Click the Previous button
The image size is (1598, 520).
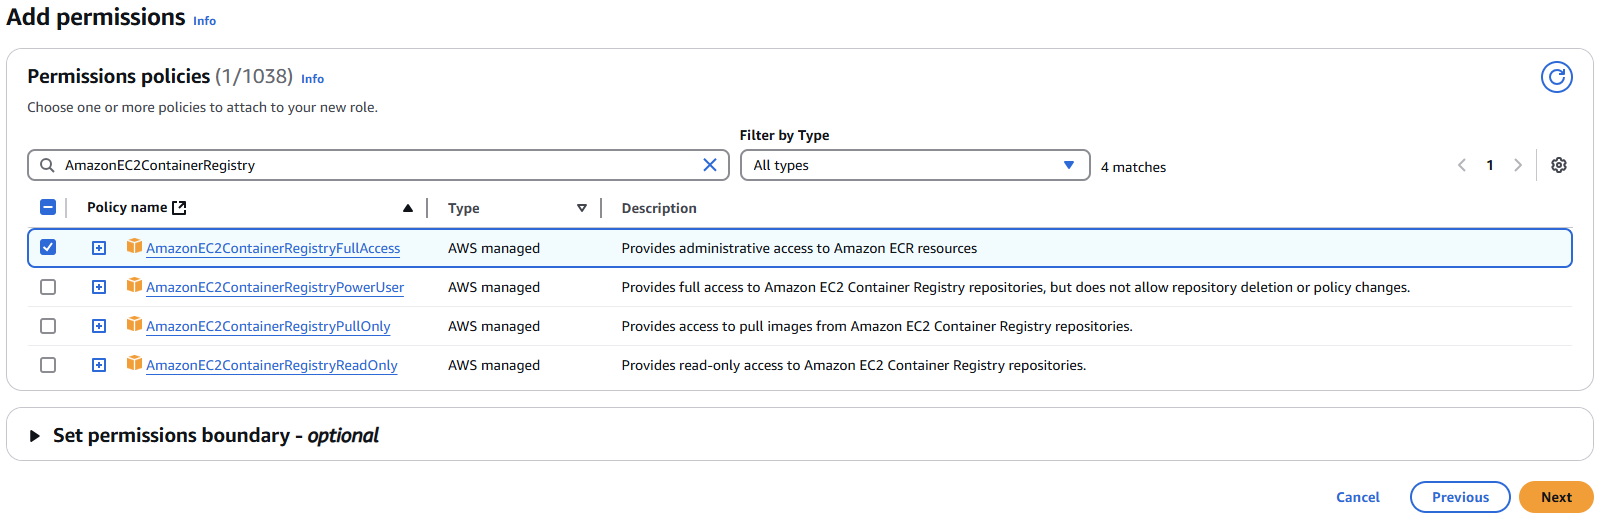point(1459,497)
